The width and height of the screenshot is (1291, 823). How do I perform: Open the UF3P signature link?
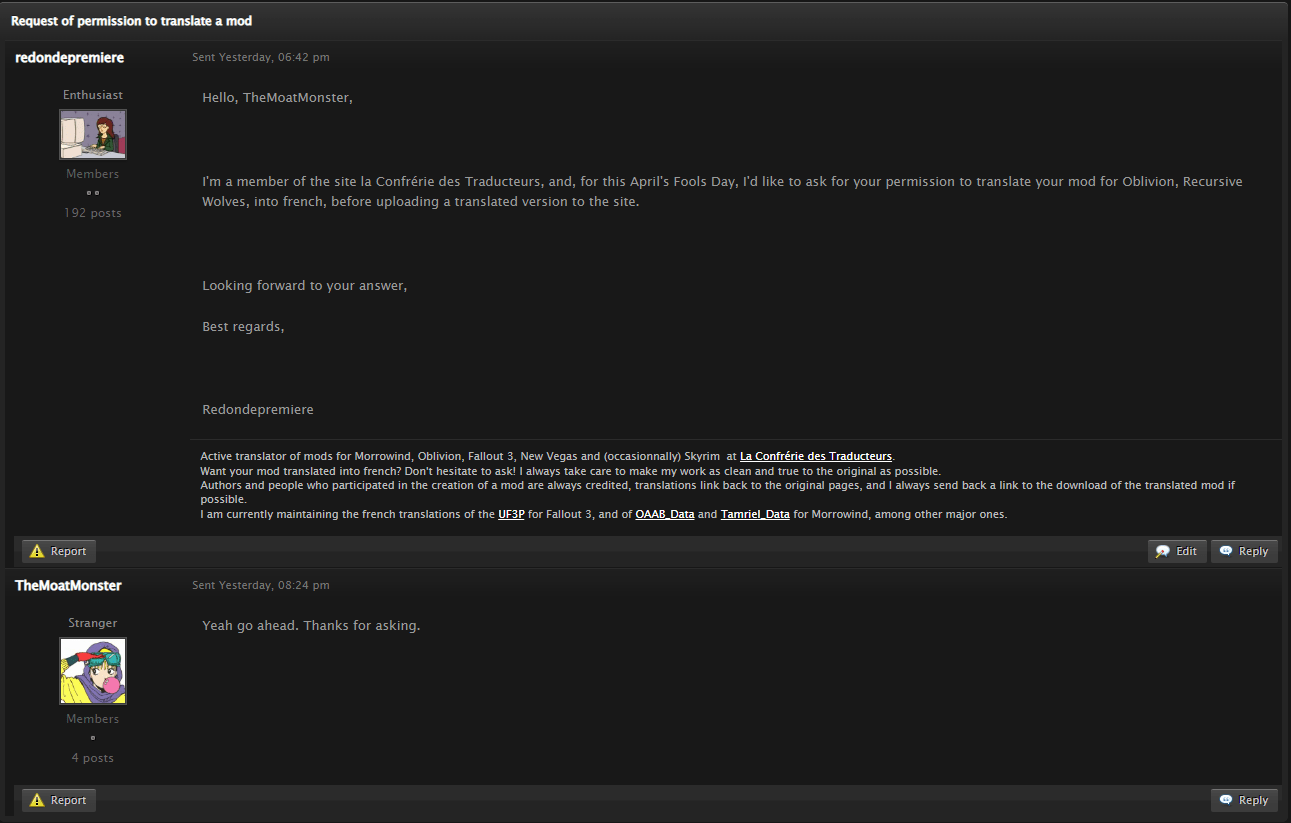click(511, 514)
